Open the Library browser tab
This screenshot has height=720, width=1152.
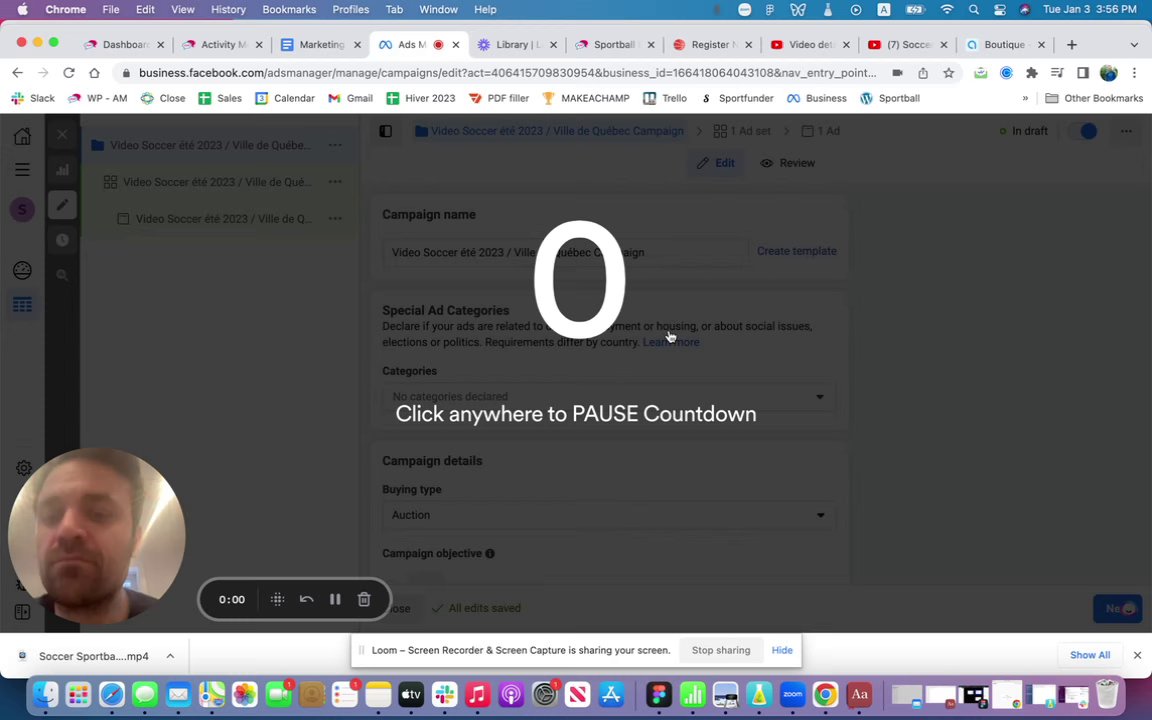point(518,45)
